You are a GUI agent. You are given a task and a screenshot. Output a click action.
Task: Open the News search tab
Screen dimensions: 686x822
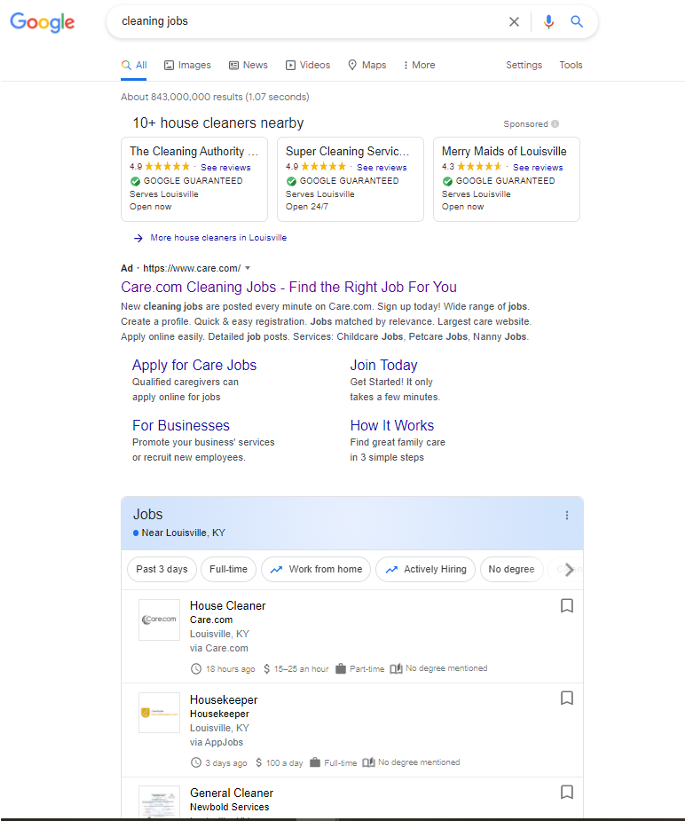point(248,64)
